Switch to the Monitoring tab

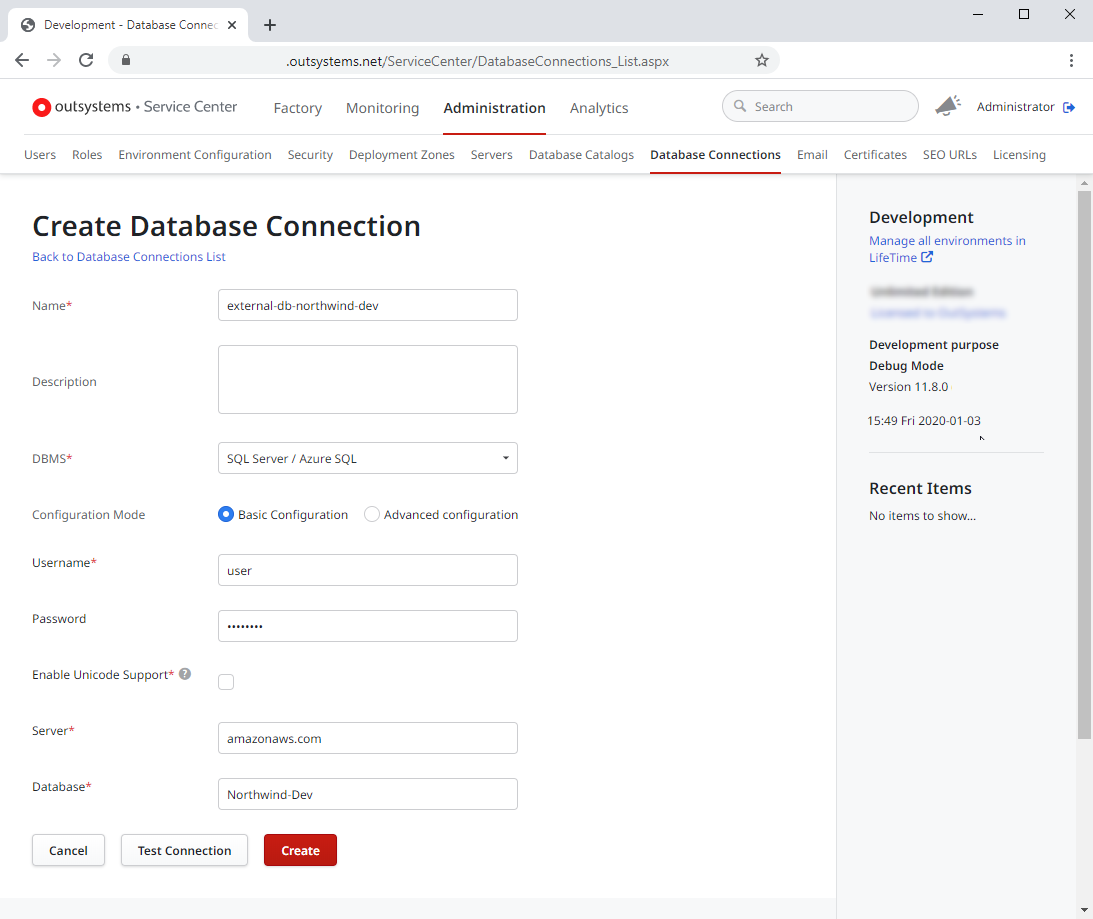coord(382,108)
